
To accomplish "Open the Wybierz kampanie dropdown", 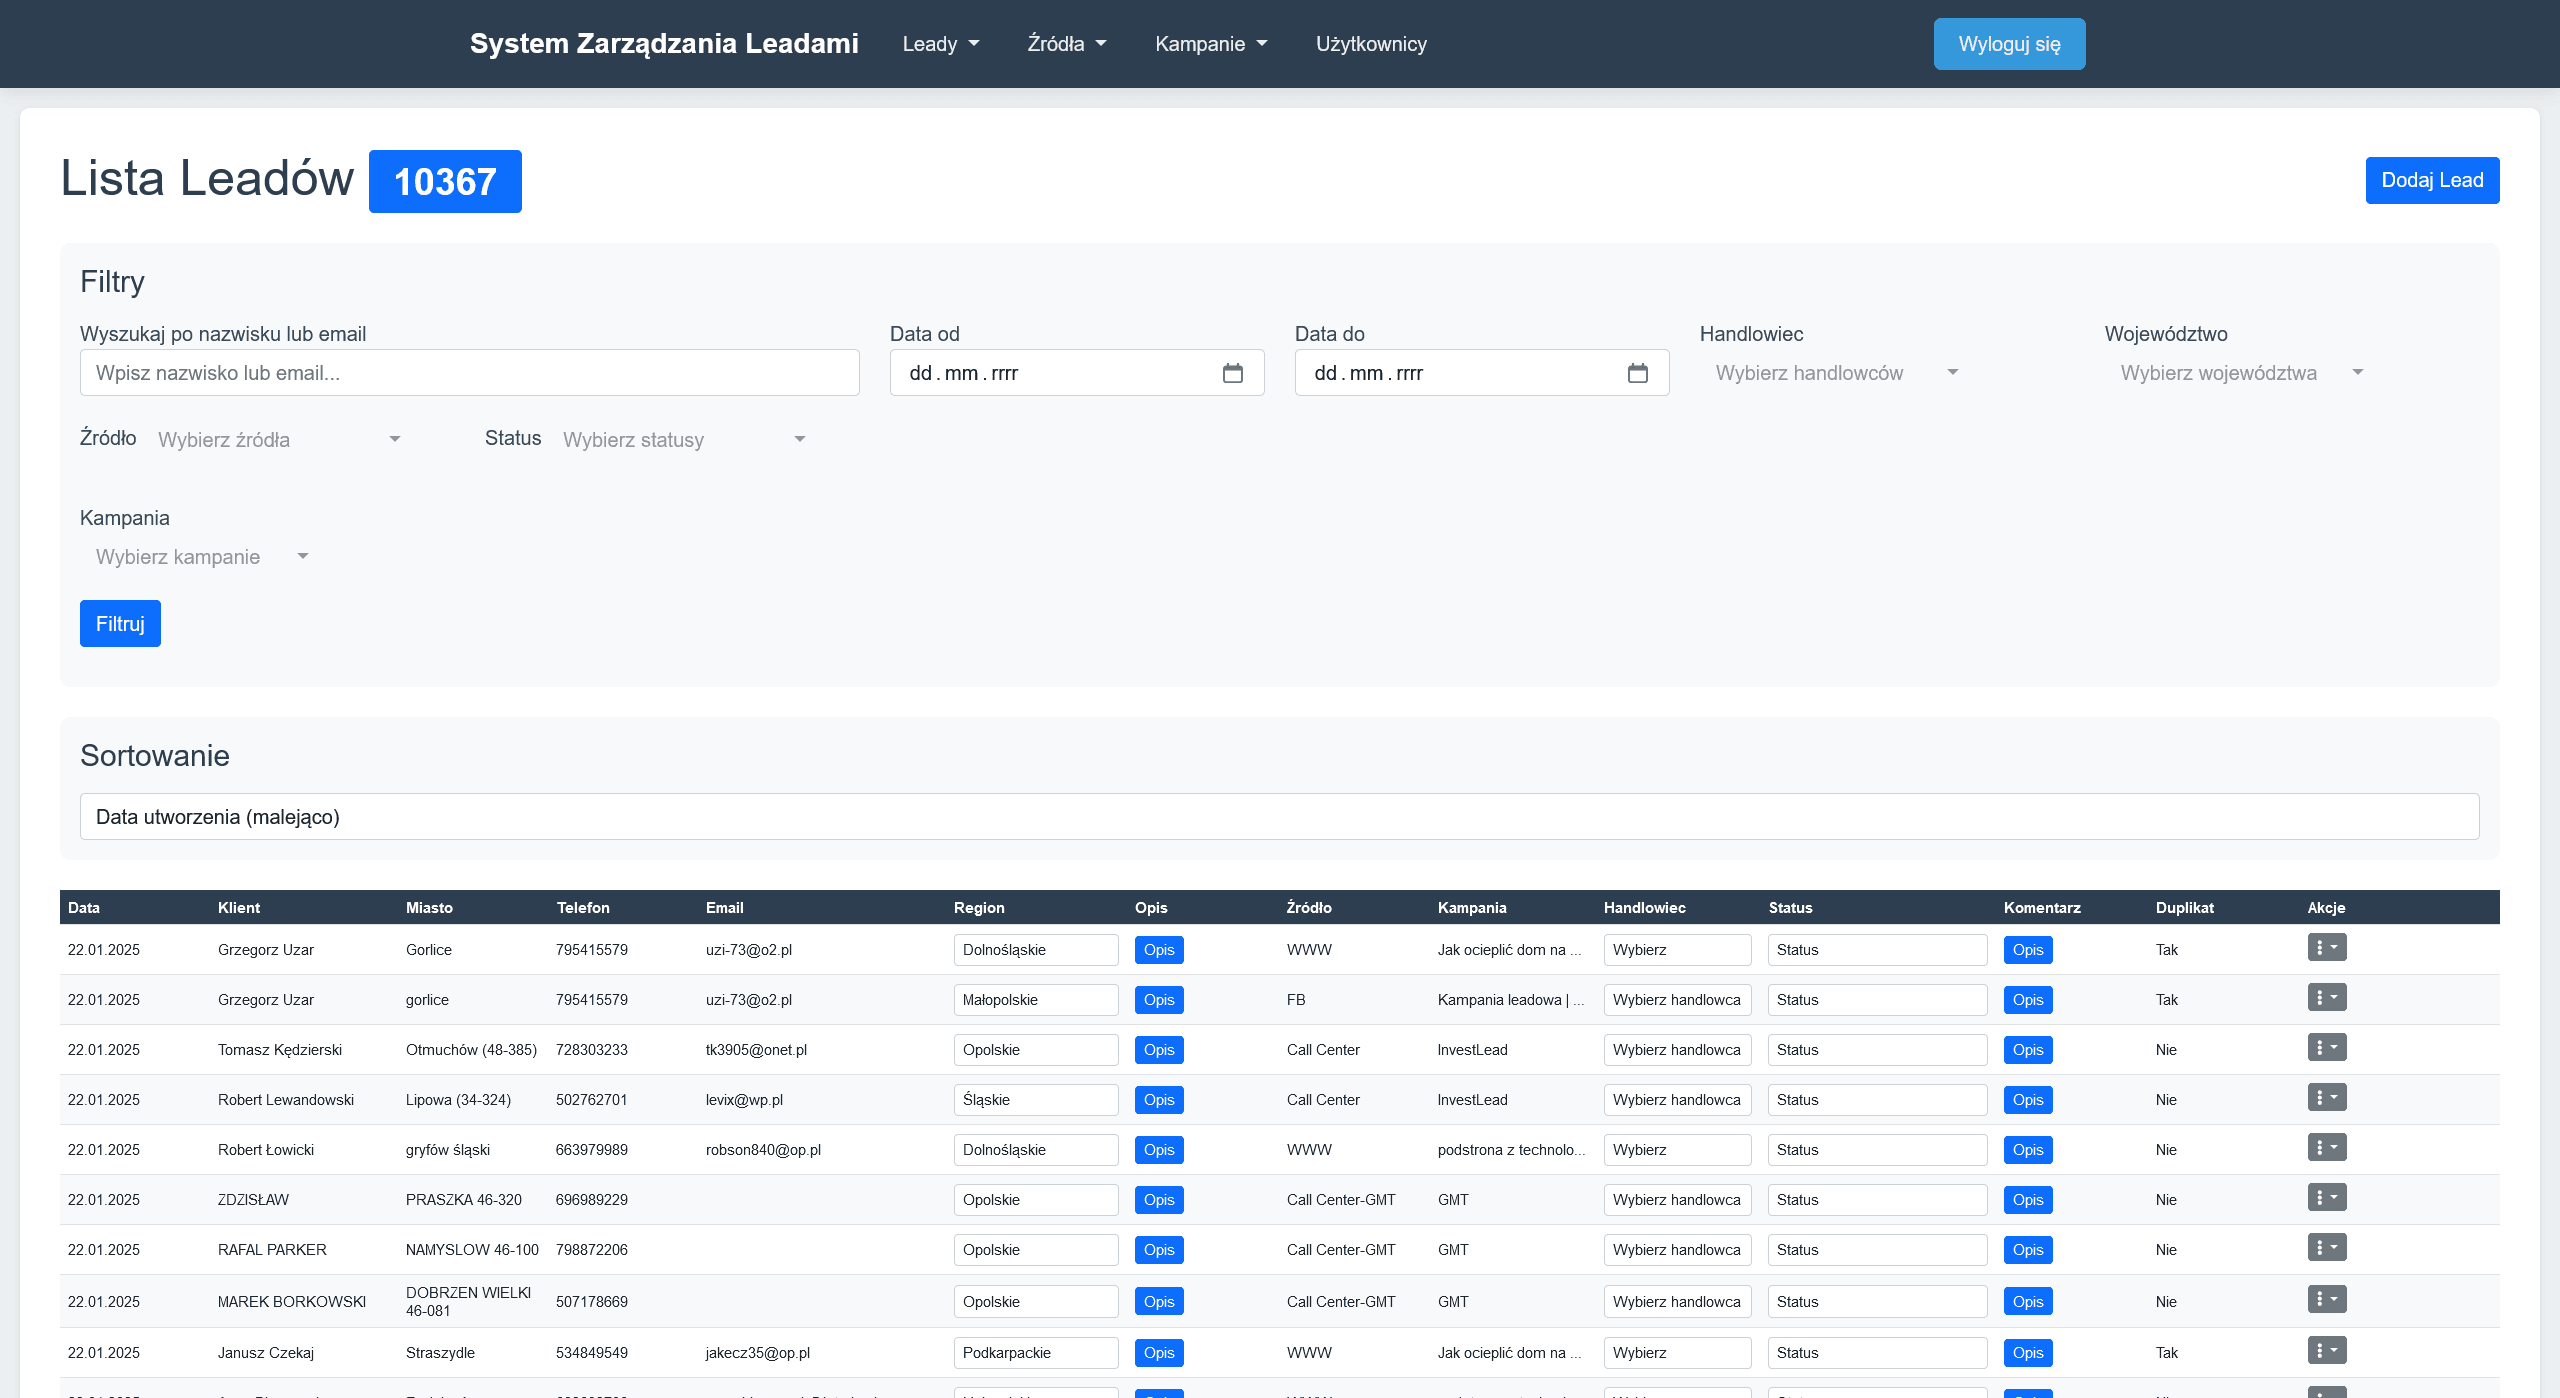I will [201, 557].
